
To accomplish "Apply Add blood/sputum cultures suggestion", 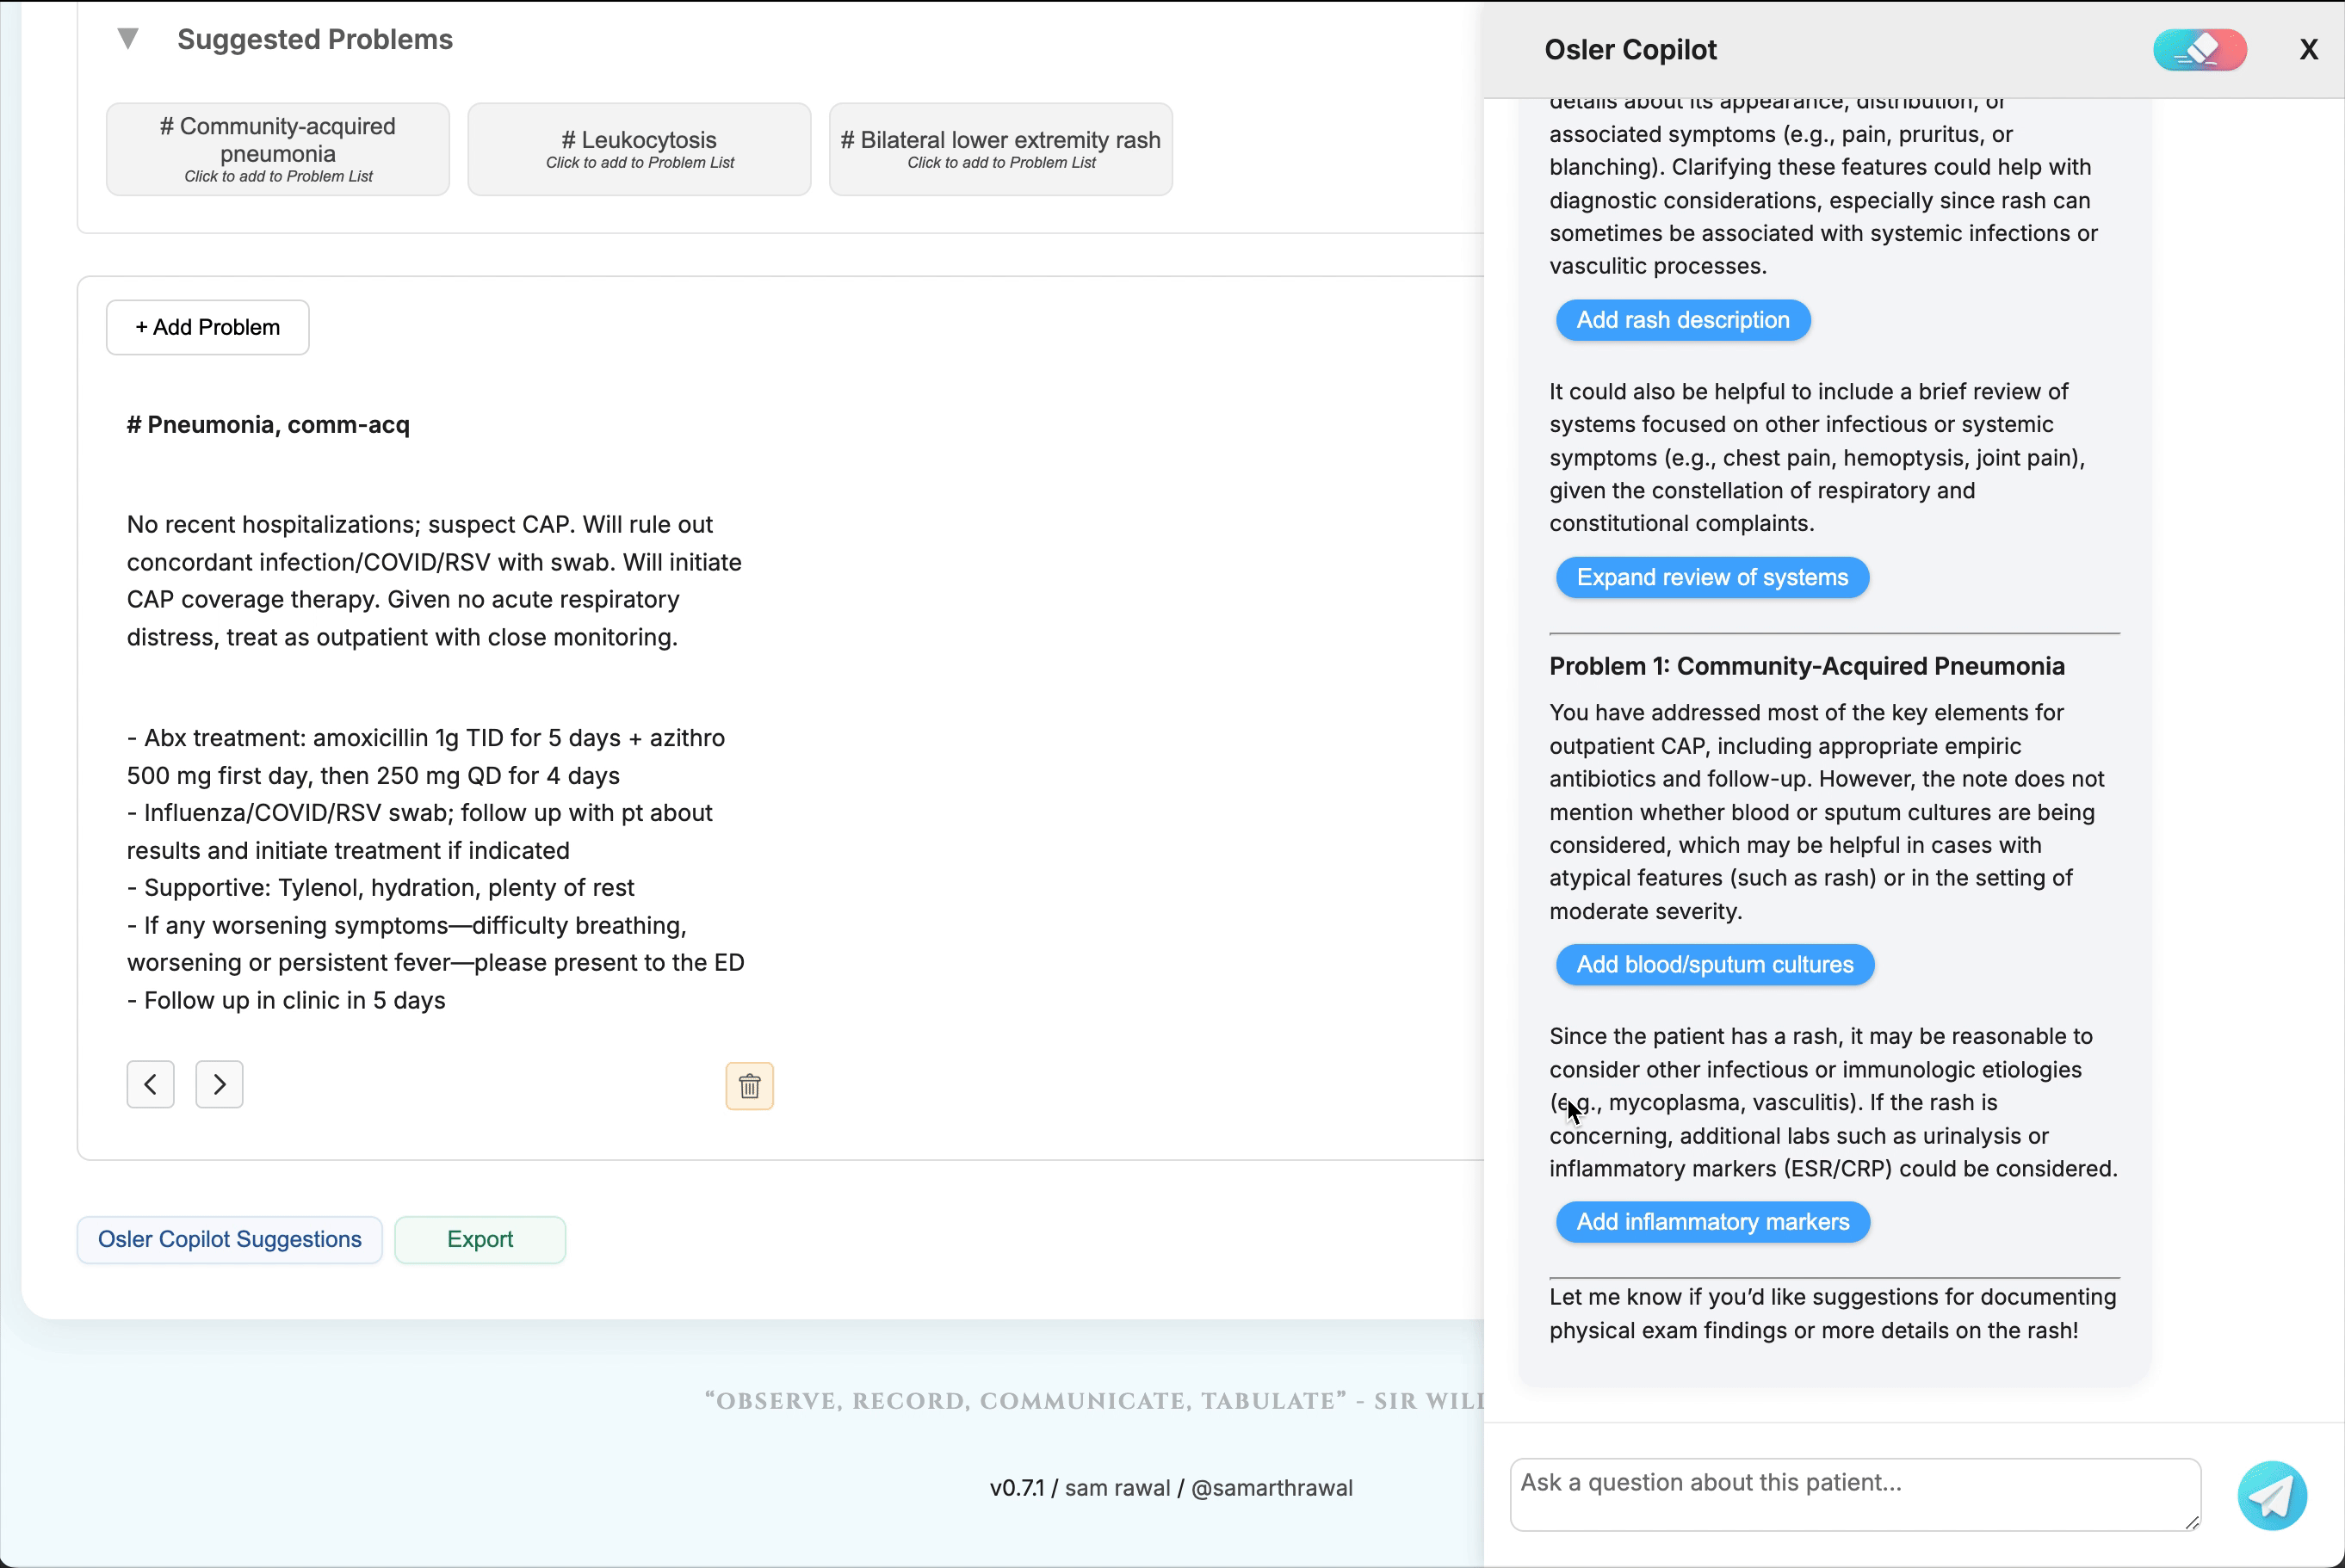I will pos(1714,964).
